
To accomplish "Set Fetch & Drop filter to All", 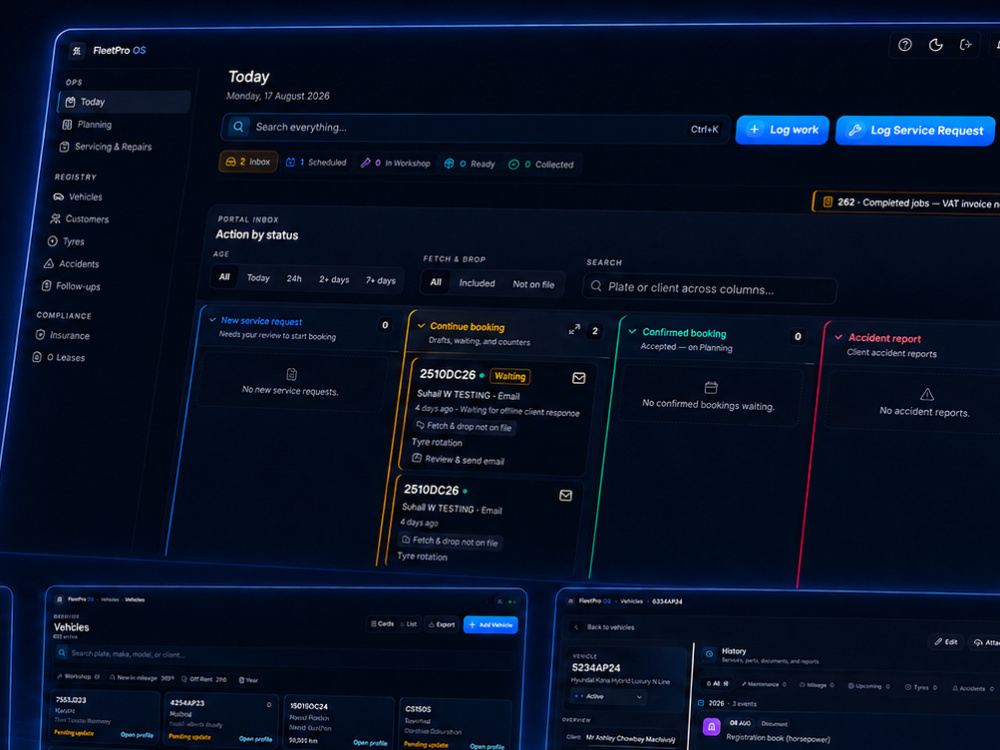I will [x=436, y=282].
